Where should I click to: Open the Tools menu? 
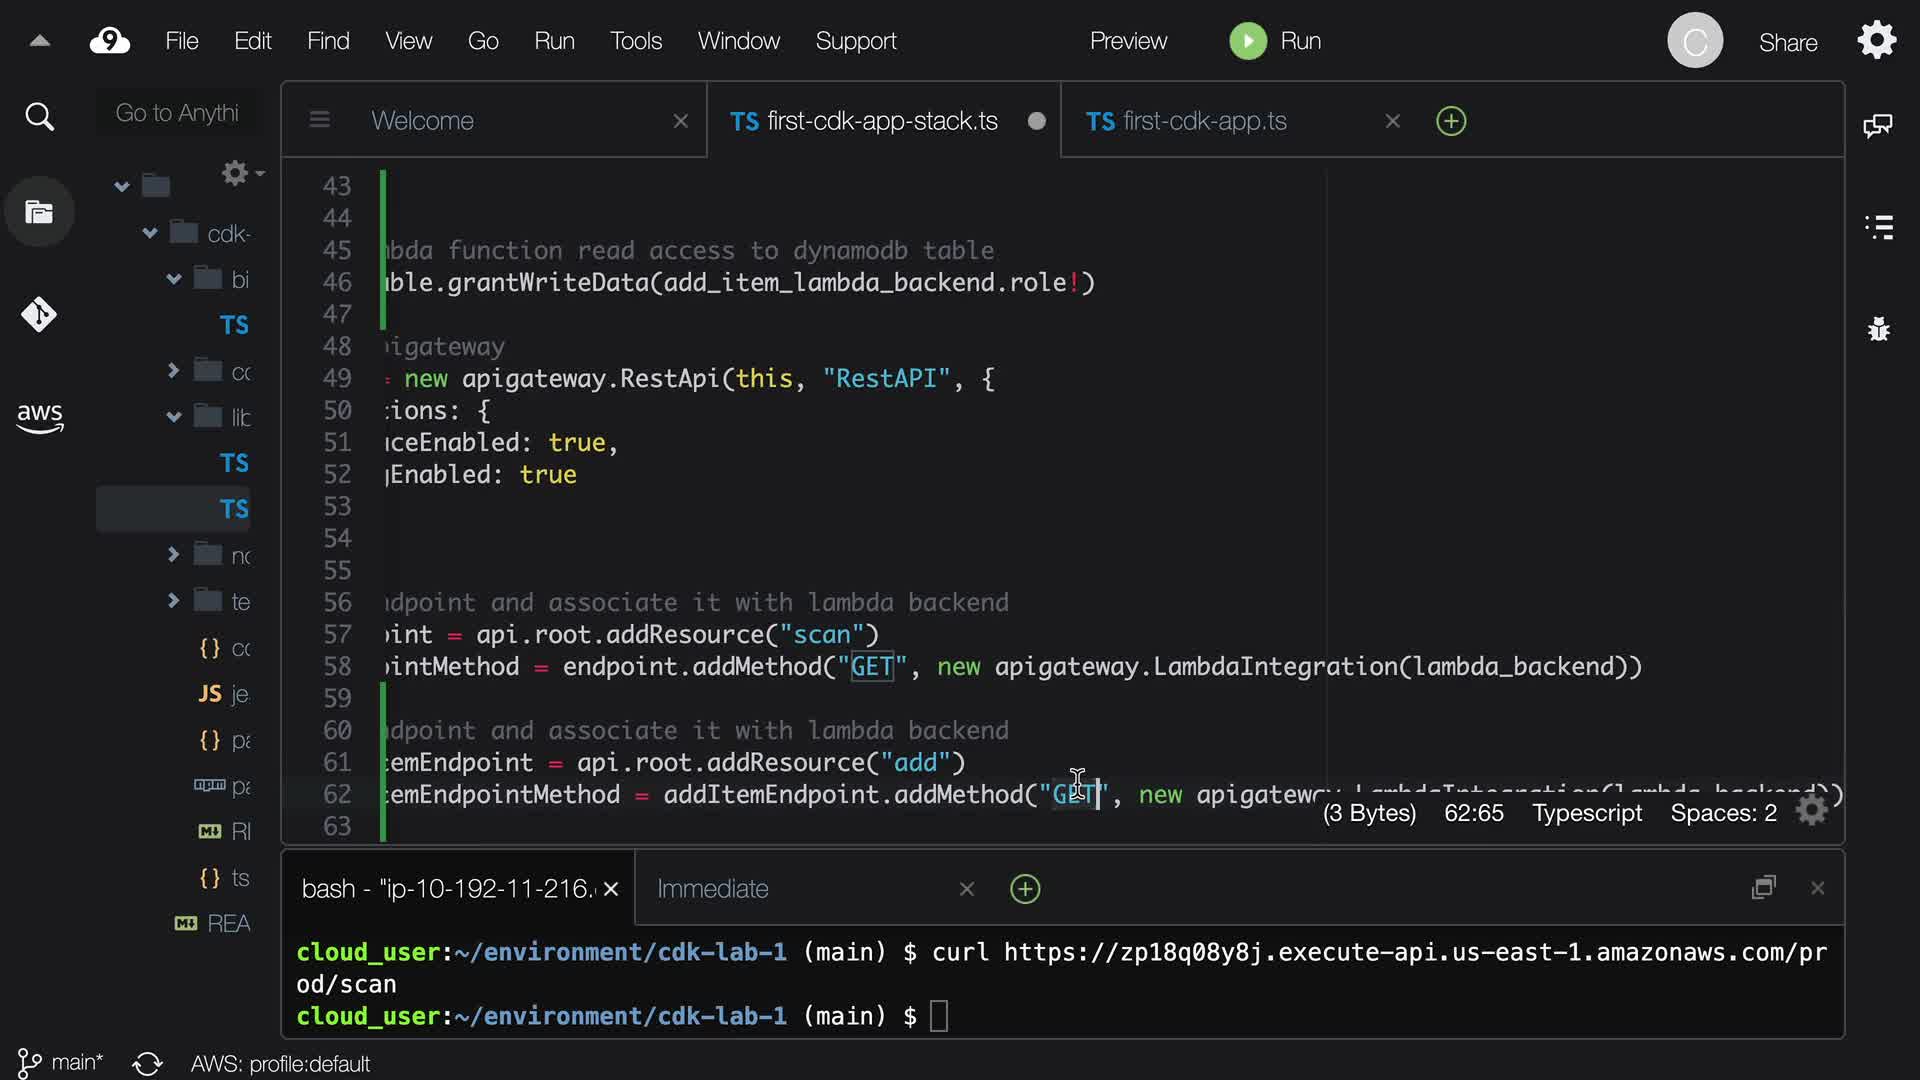pos(636,41)
